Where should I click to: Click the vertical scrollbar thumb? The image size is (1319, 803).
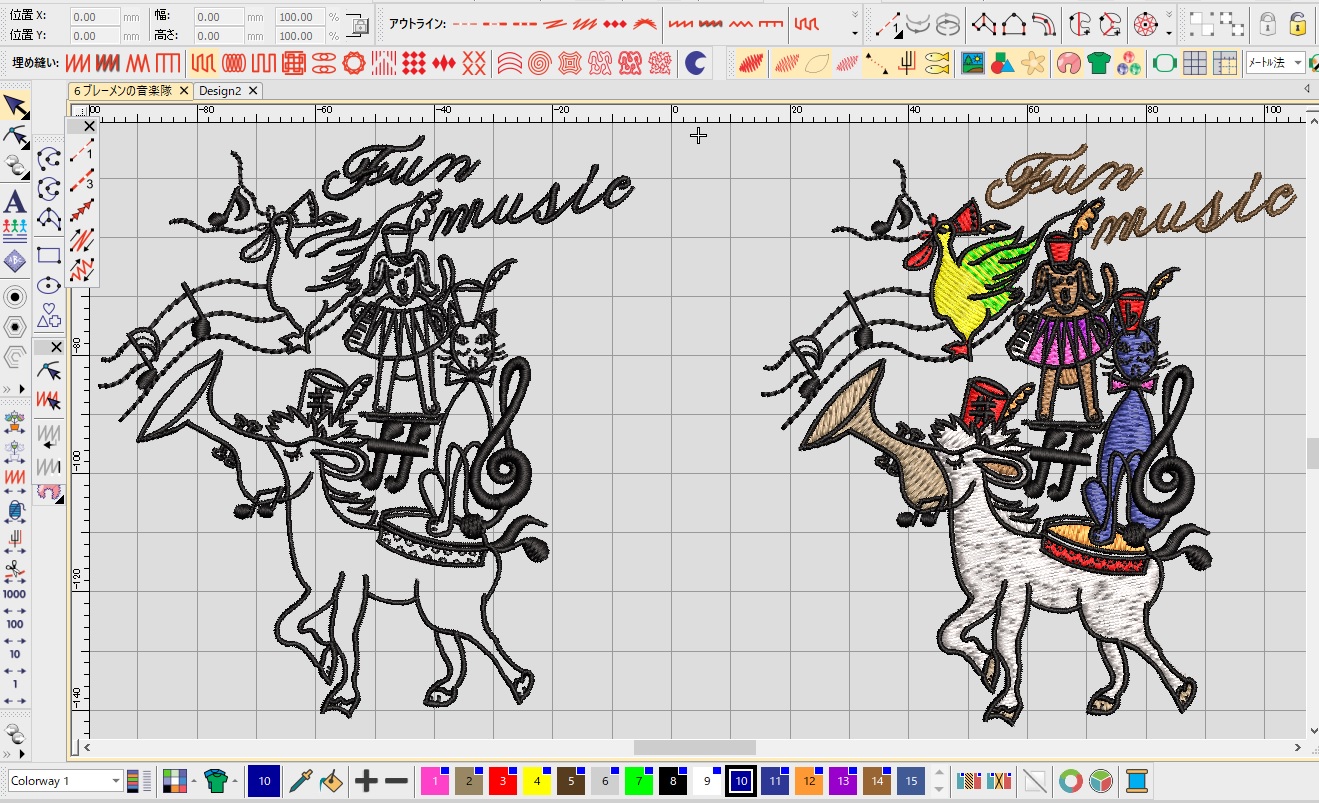point(1312,453)
